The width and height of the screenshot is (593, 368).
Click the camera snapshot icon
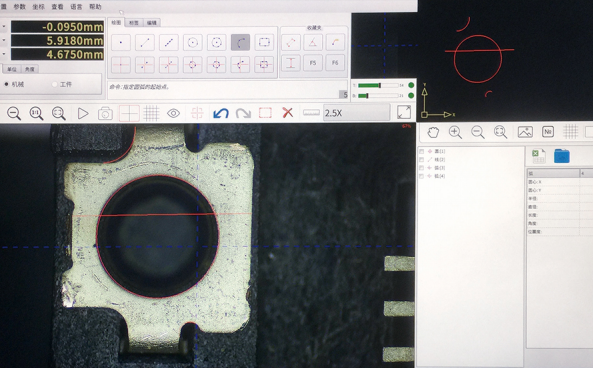(x=106, y=113)
